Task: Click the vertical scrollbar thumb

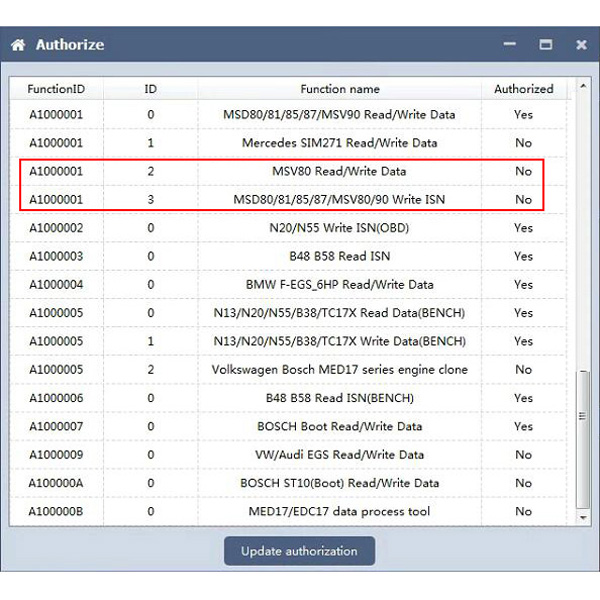Action: coord(583,439)
